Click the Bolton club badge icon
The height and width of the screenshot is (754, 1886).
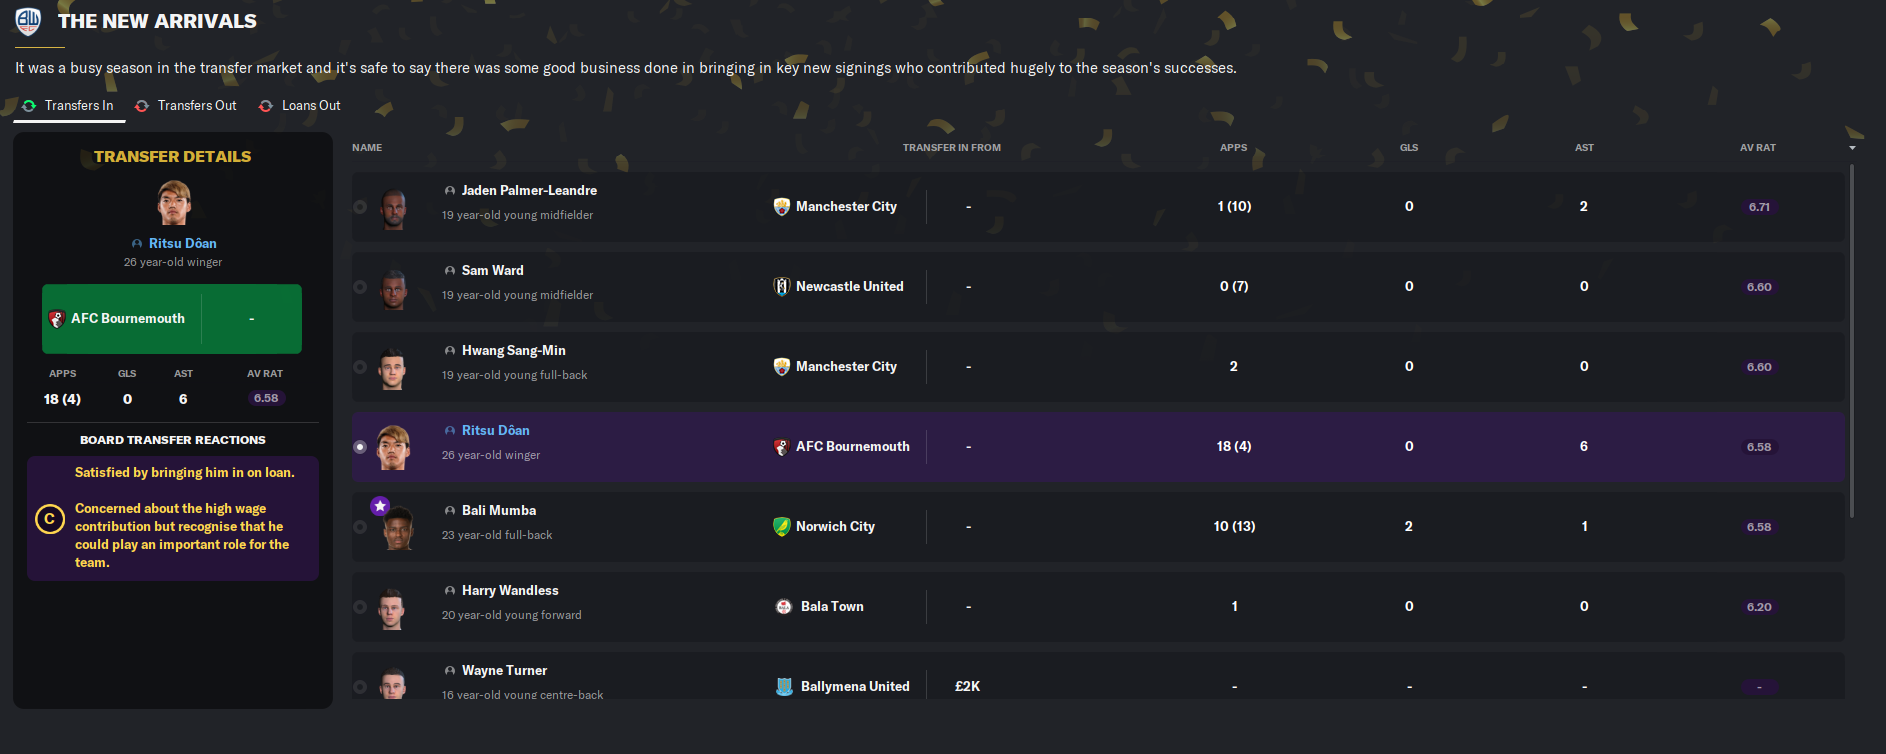pyautogui.click(x=28, y=21)
